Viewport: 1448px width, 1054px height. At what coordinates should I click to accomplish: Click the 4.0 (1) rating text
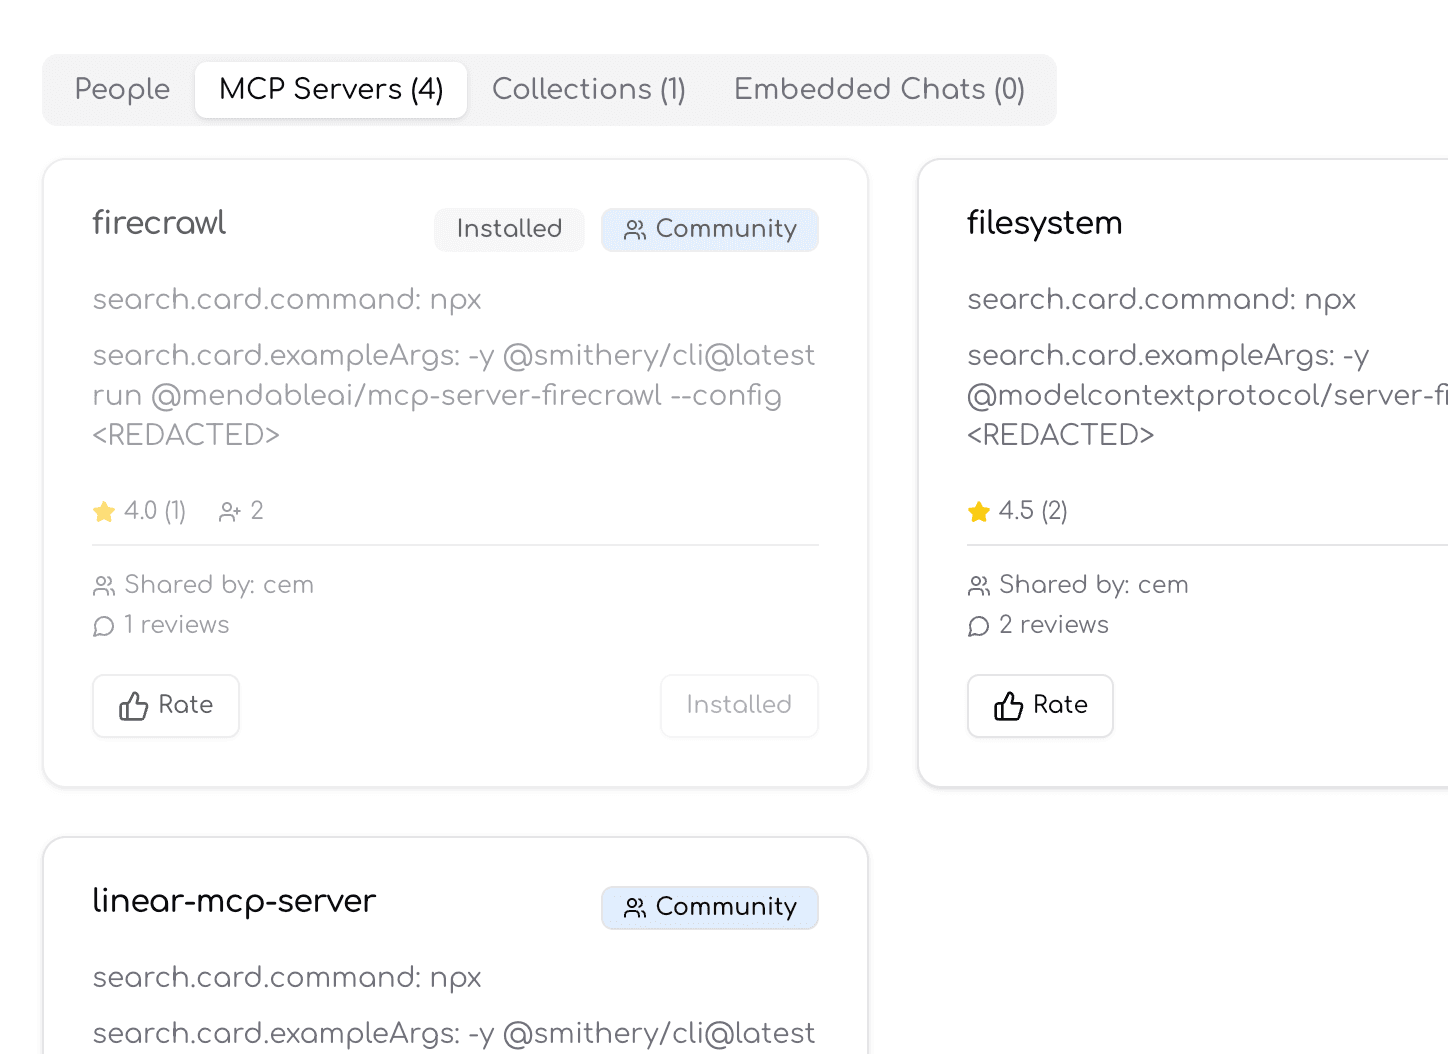(x=155, y=511)
